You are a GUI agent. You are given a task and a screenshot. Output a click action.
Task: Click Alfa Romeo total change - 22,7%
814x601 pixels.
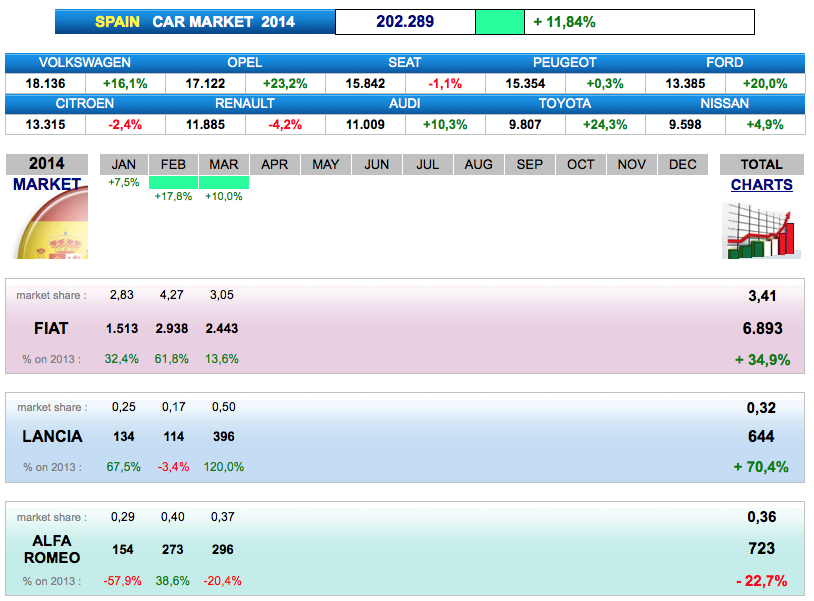(x=762, y=581)
